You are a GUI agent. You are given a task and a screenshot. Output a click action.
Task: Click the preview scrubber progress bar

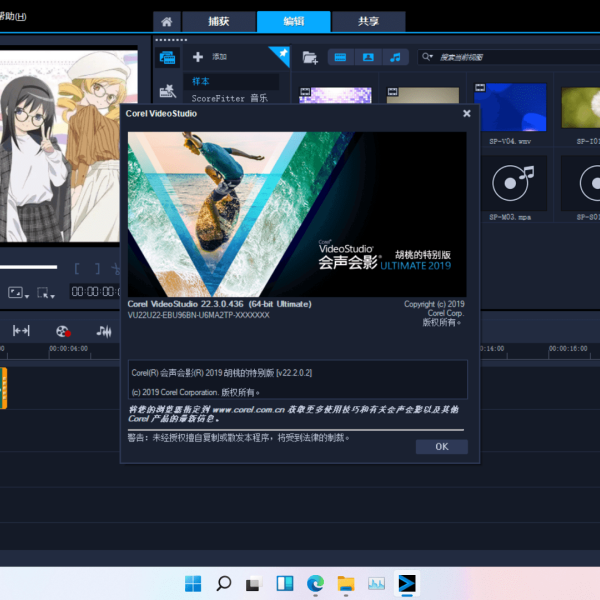[28, 267]
